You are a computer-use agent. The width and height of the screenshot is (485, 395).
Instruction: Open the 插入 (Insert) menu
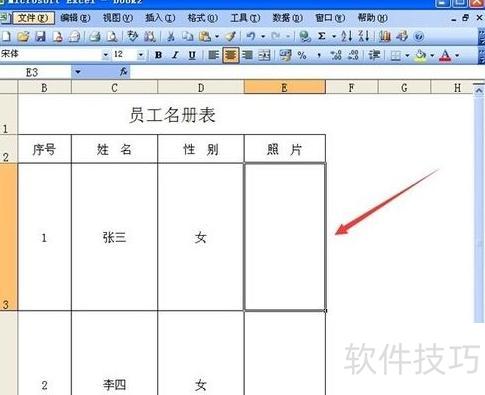[x=160, y=18]
